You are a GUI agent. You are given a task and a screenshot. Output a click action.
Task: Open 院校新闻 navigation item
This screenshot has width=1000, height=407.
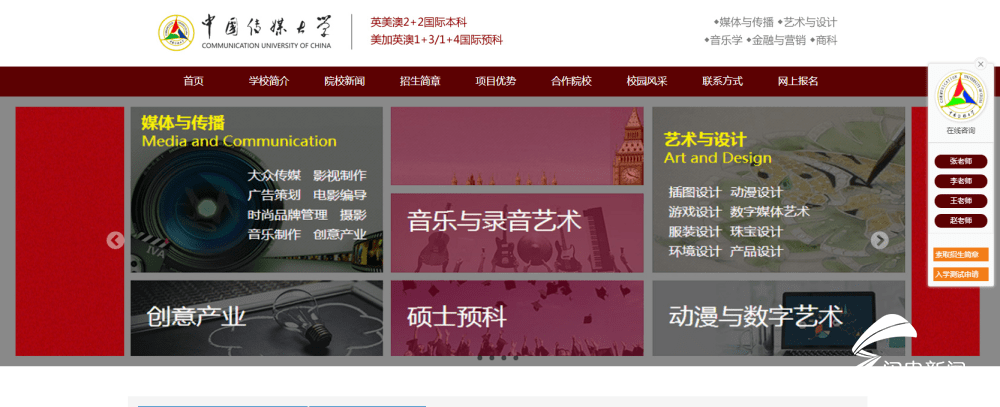tap(344, 81)
